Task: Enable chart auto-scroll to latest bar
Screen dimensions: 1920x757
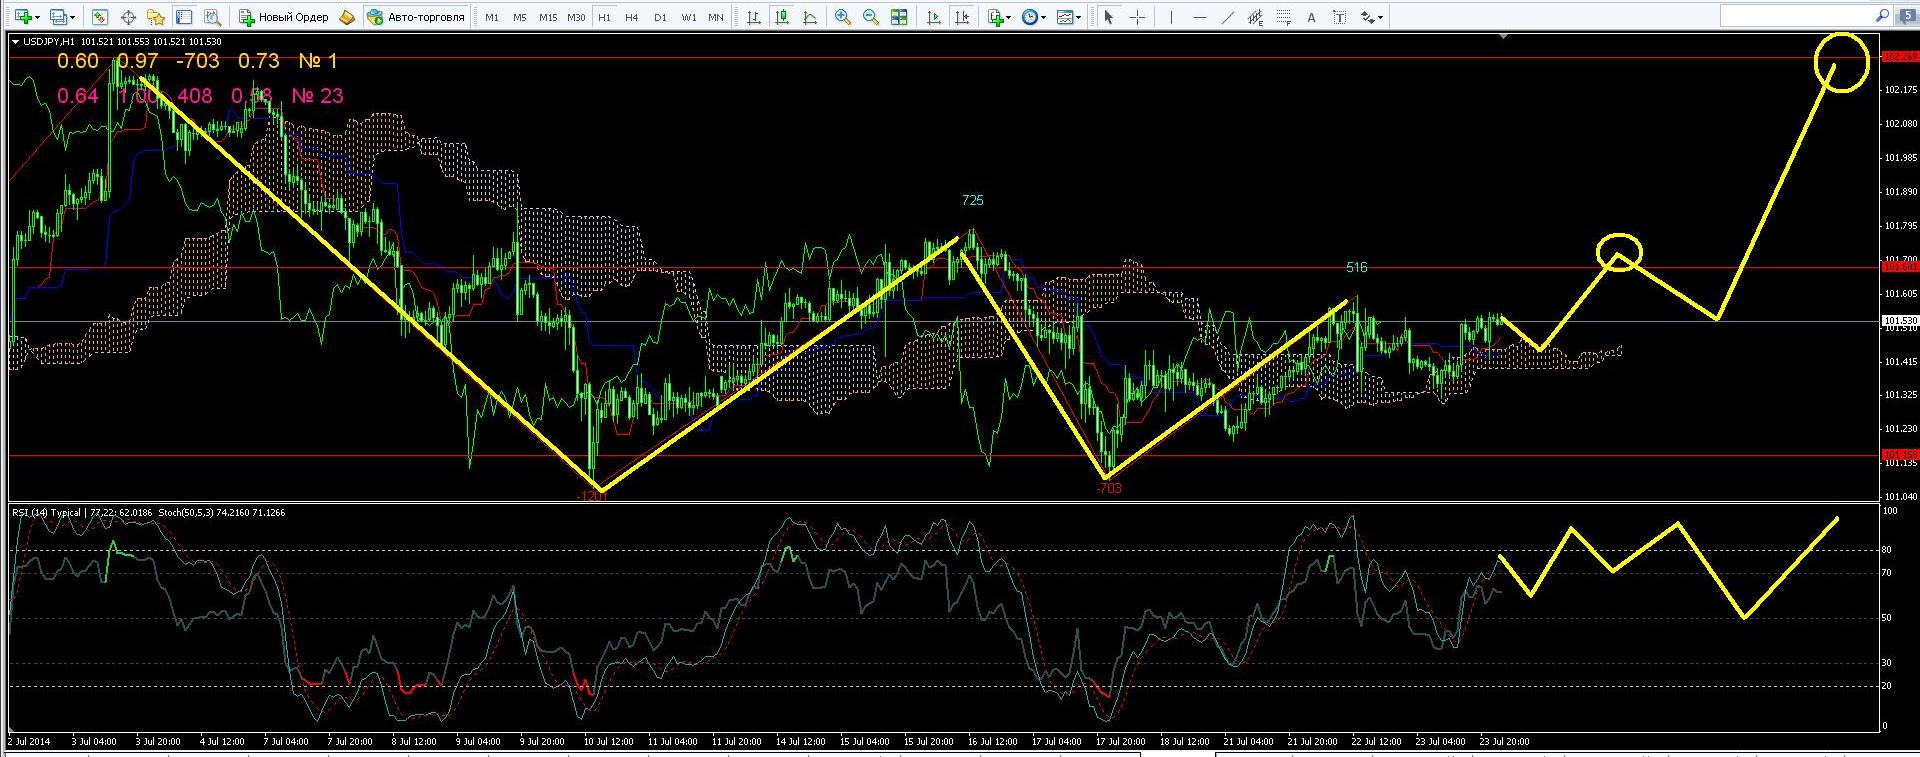Action: click(933, 17)
